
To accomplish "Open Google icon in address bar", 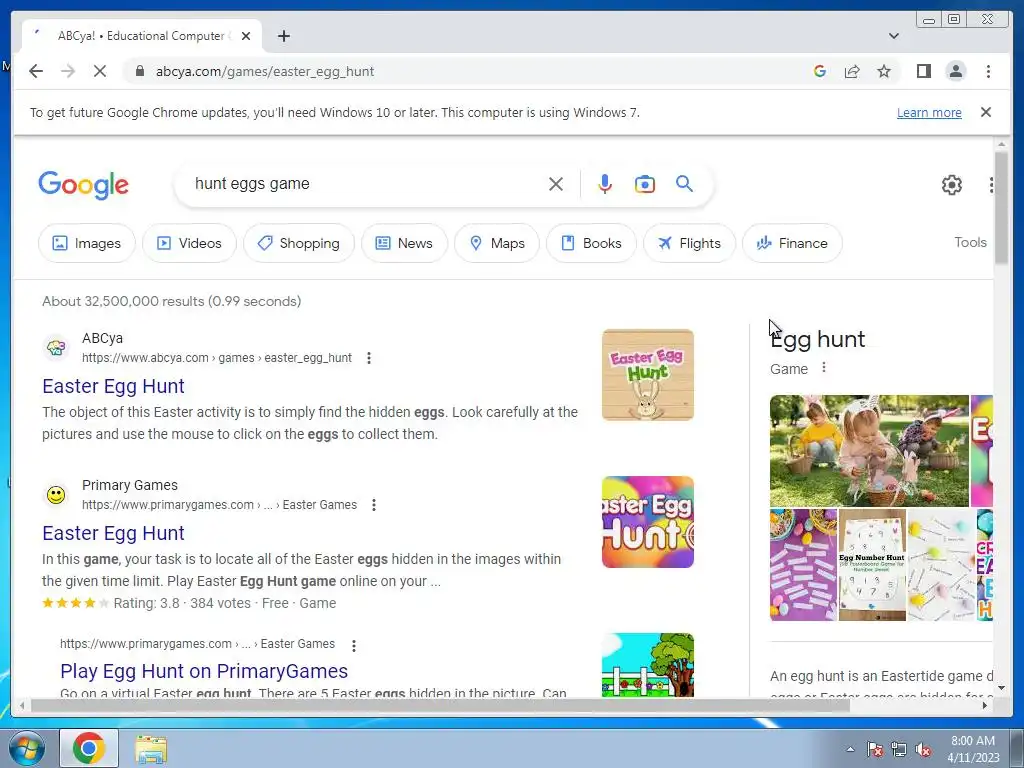I will (x=820, y=71).
